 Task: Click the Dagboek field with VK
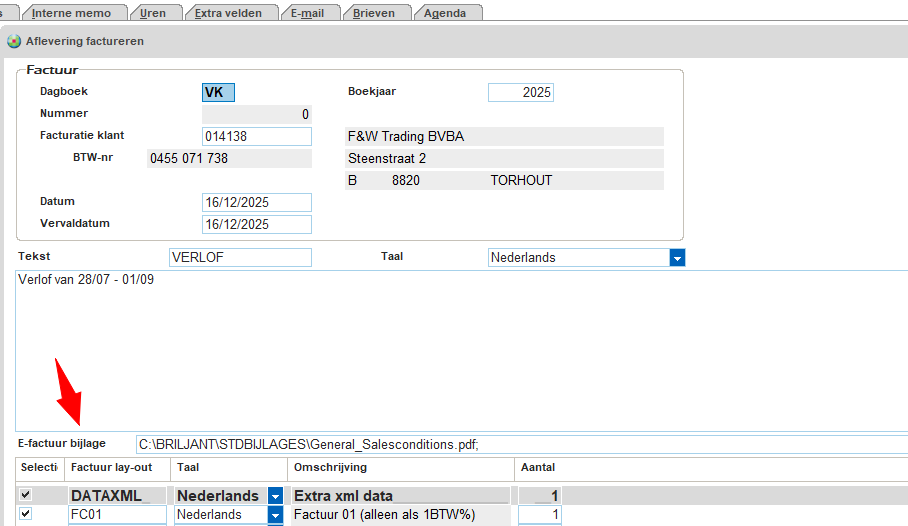coord(218,93)
